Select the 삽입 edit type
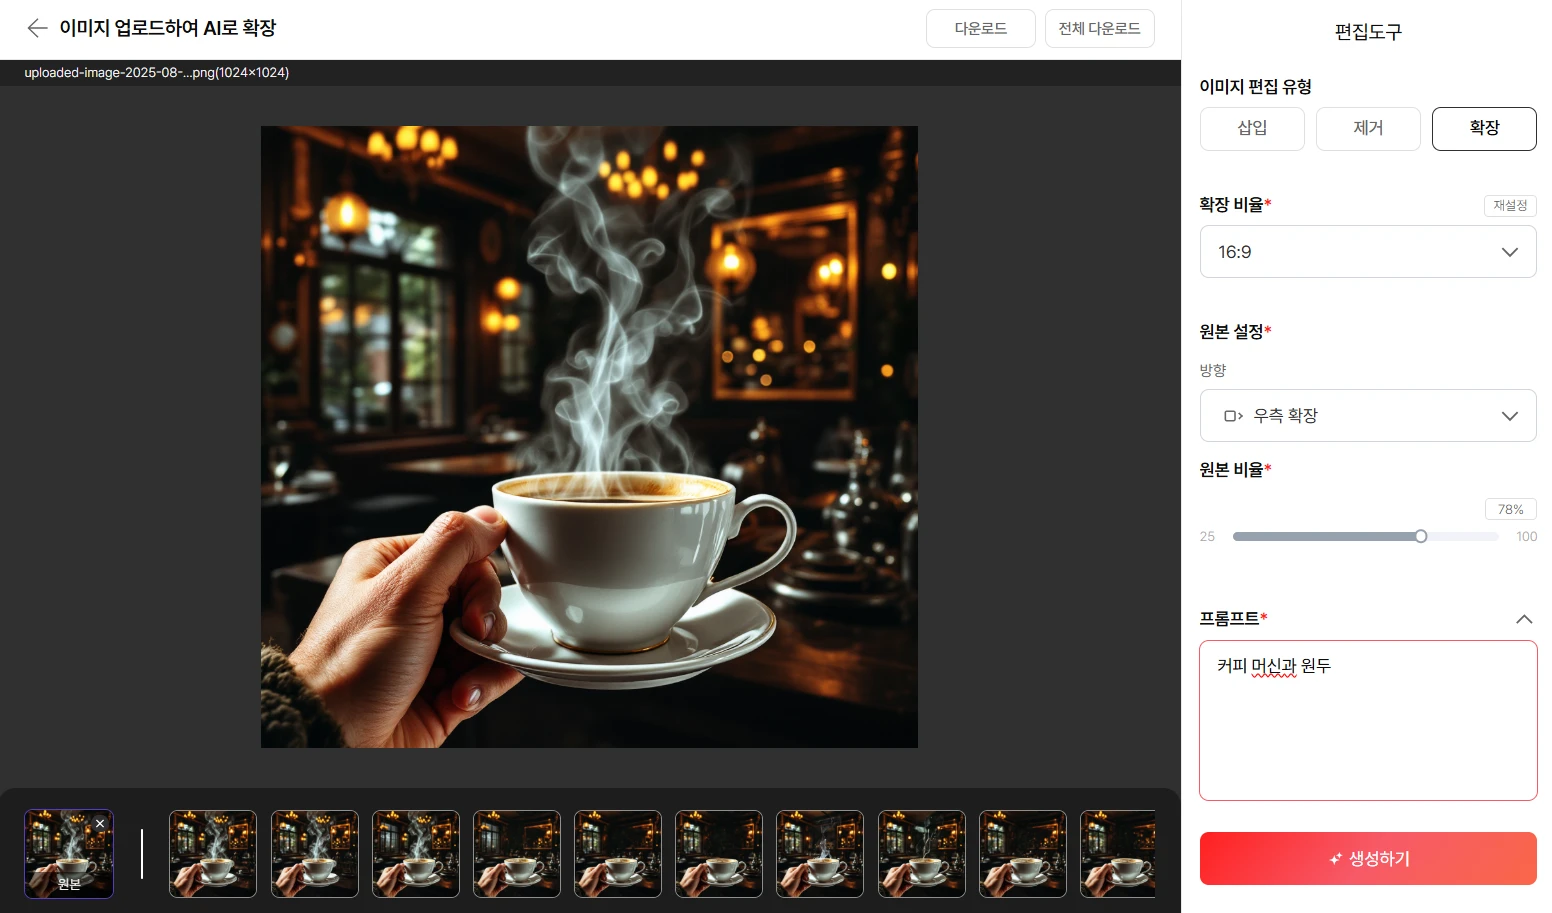 click(1252, 128)
